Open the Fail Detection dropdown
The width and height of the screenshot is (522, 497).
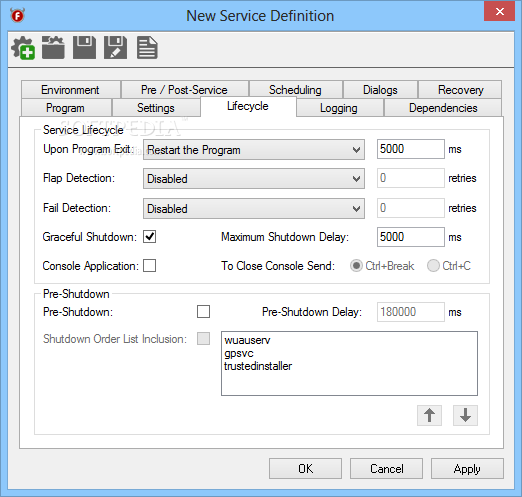click(254, 209)
